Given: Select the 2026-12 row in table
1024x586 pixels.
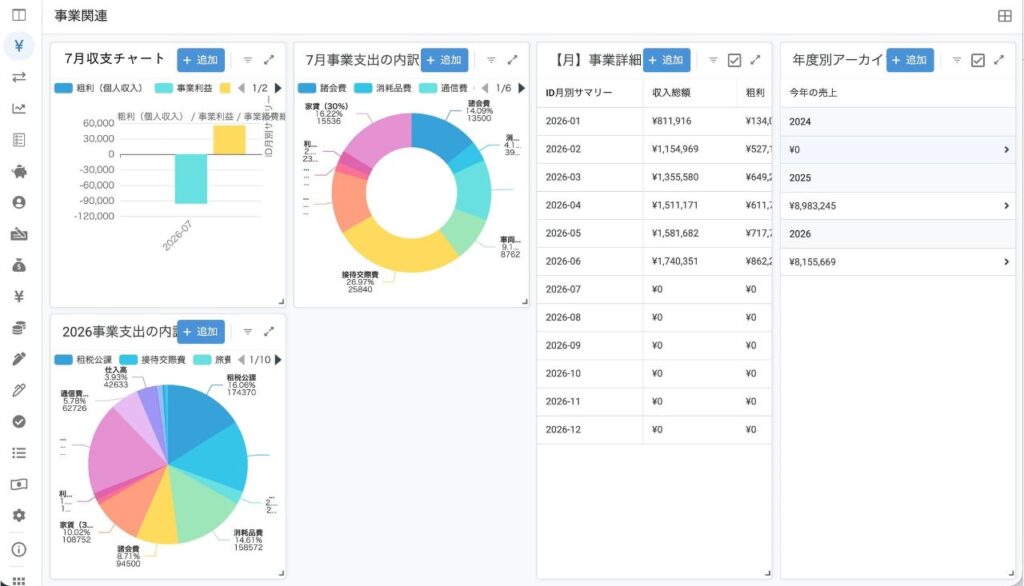Looking at the screenshot, I should (x=654, y=430).
